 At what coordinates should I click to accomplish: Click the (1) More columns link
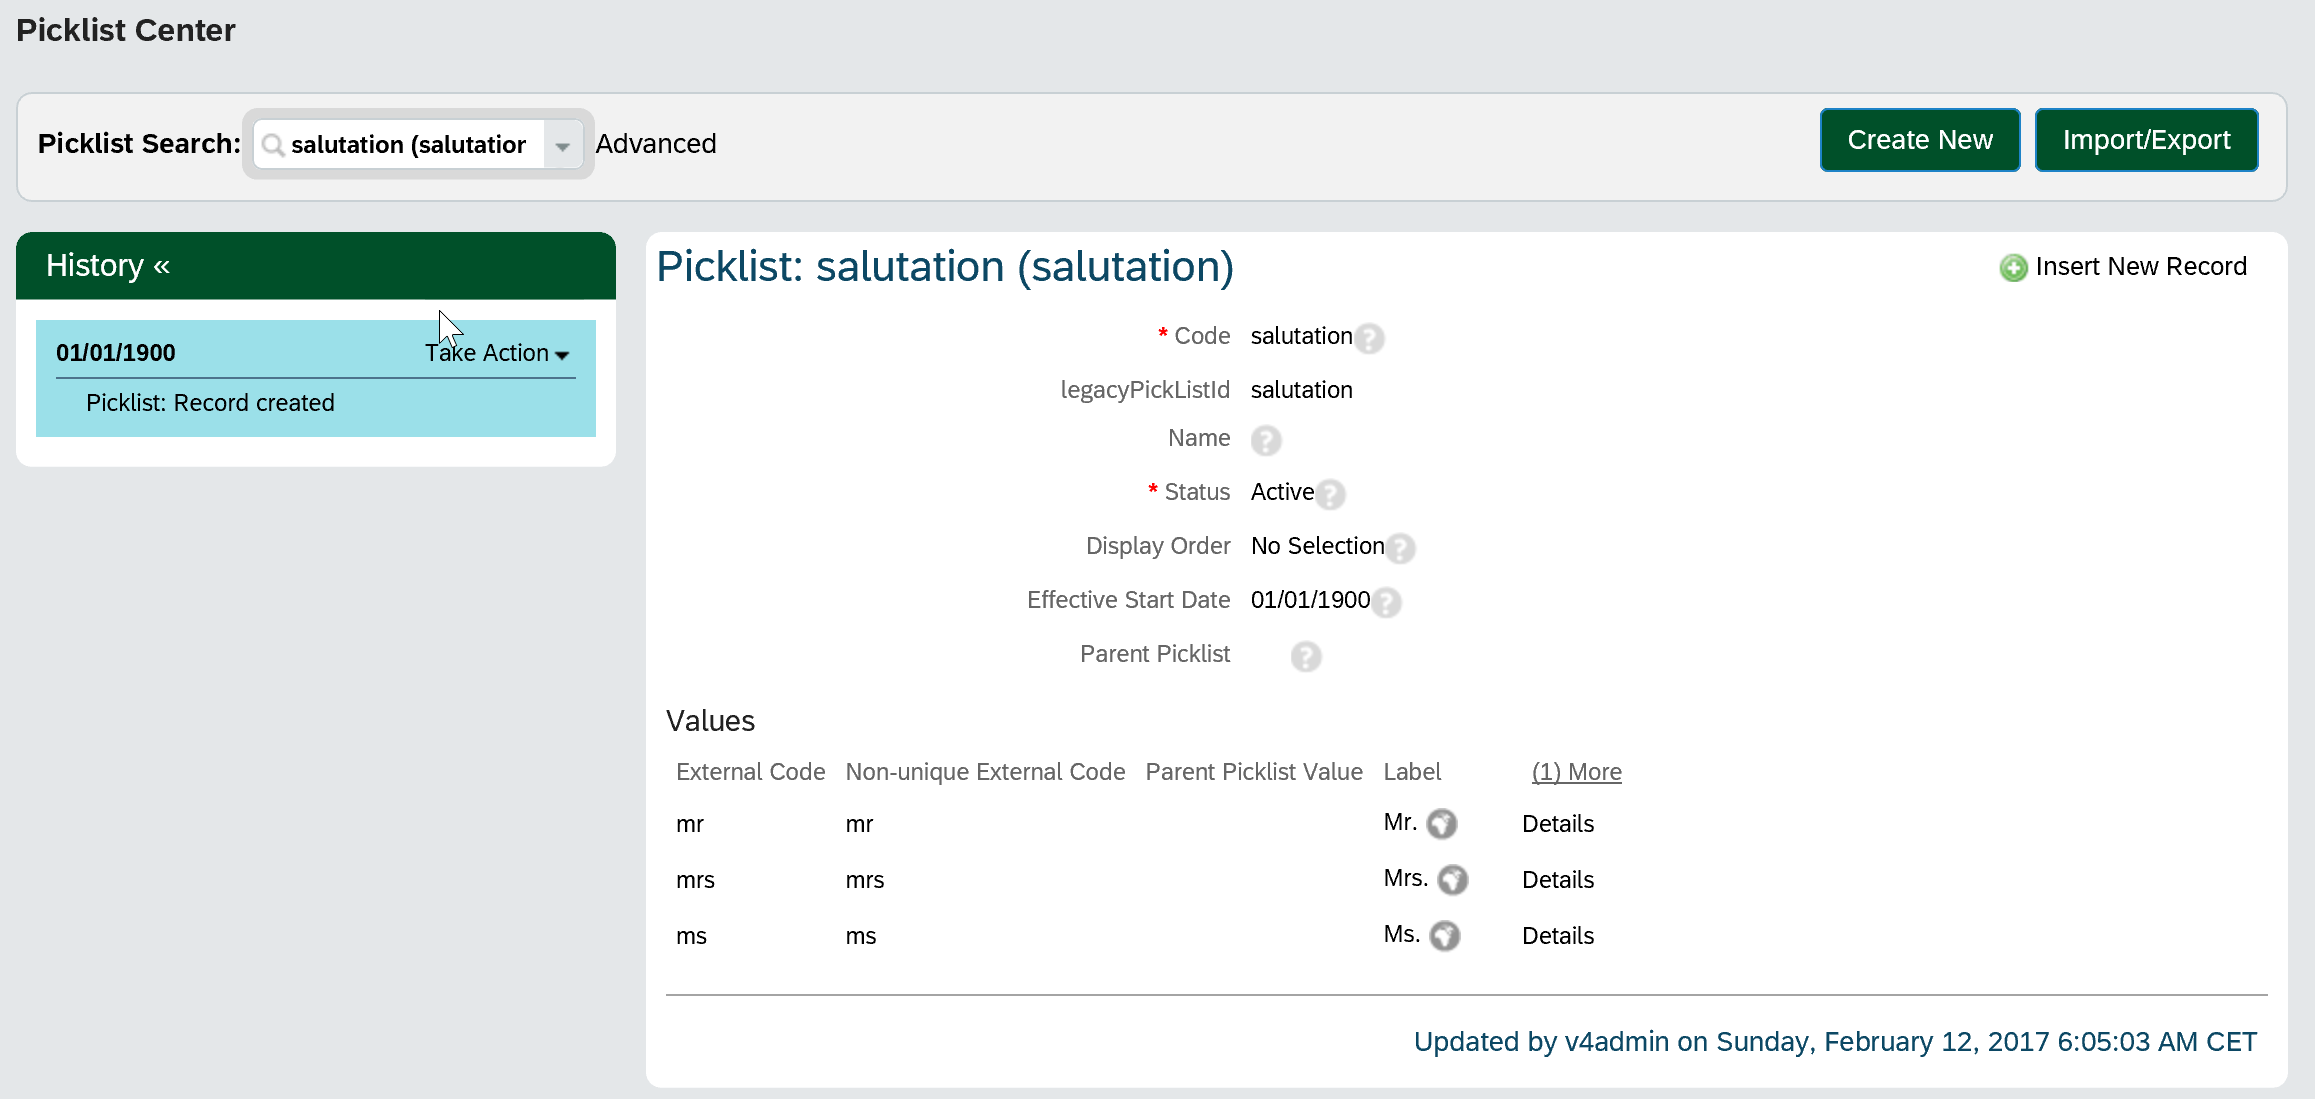(1576, 772)
